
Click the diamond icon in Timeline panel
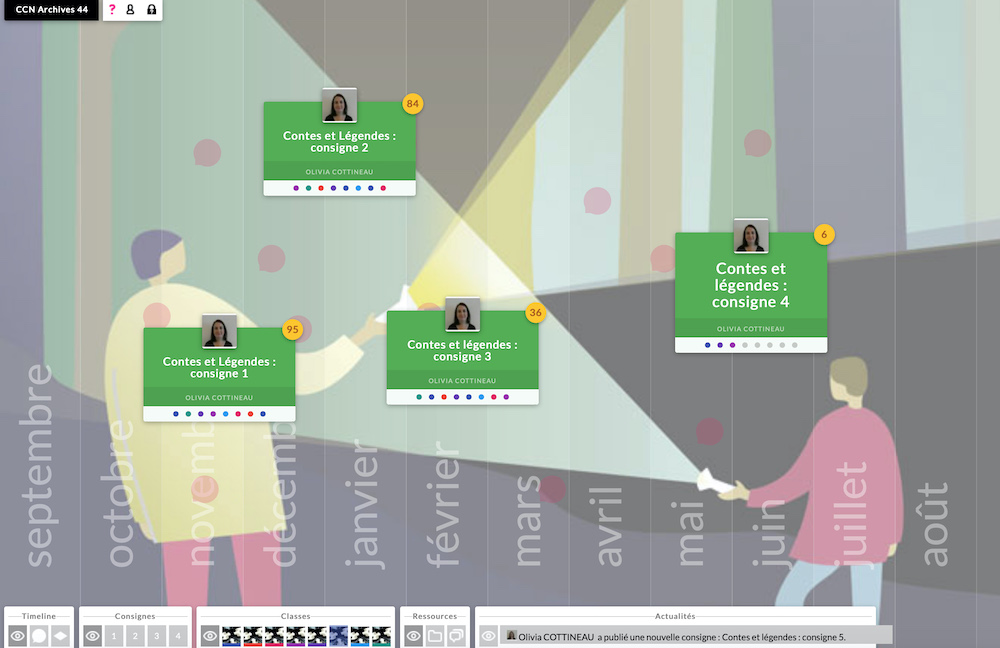click(60, 636)
